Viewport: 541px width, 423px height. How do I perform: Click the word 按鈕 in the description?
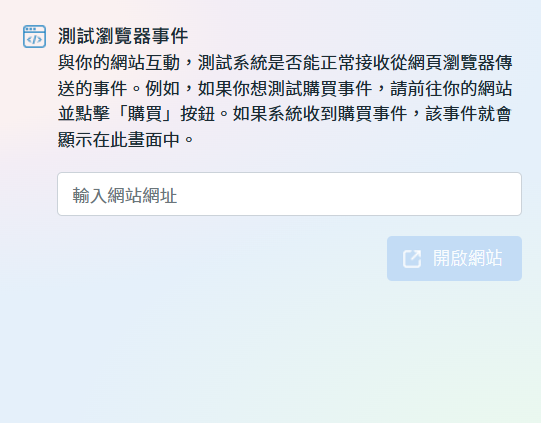(198, 114)
